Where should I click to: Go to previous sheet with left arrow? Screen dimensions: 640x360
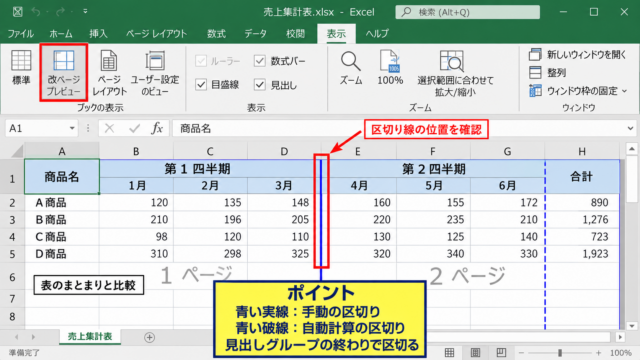pyautogui.click(x=17, y=337)
